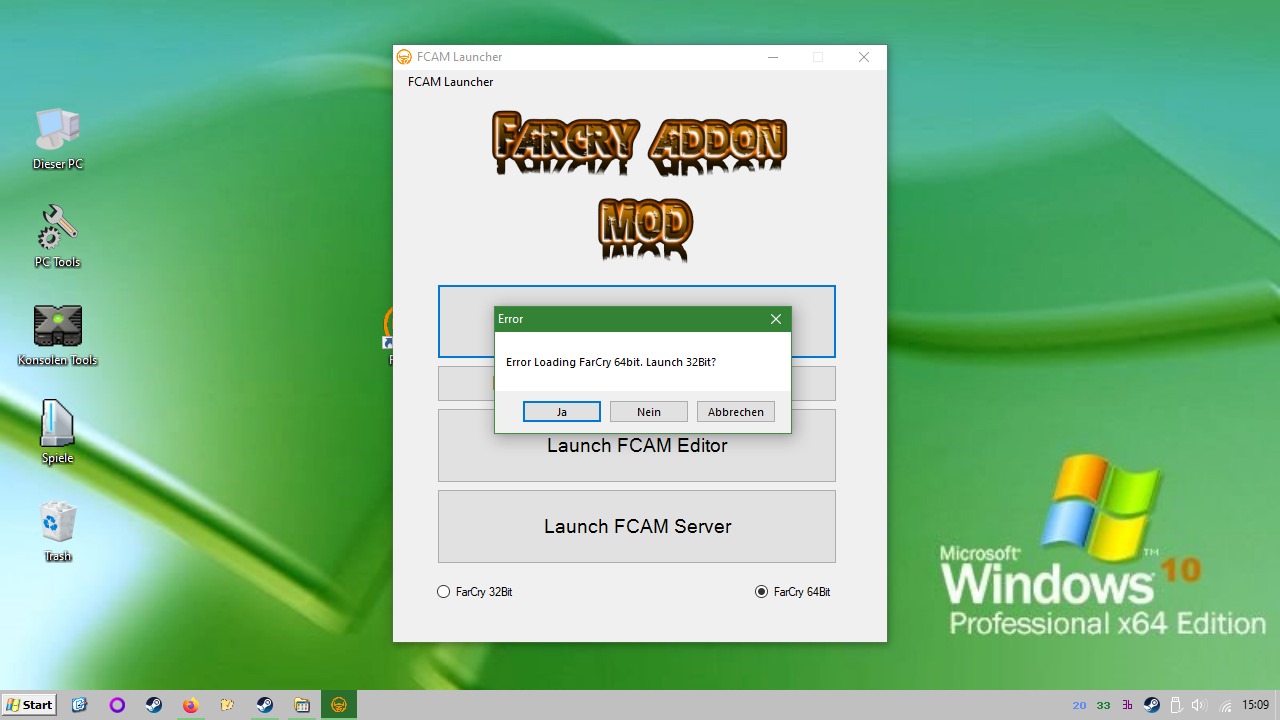This screenshot has height=720, width=1280.
Task: Minimize the FCAM Launcher window
Action: [773, 57]
